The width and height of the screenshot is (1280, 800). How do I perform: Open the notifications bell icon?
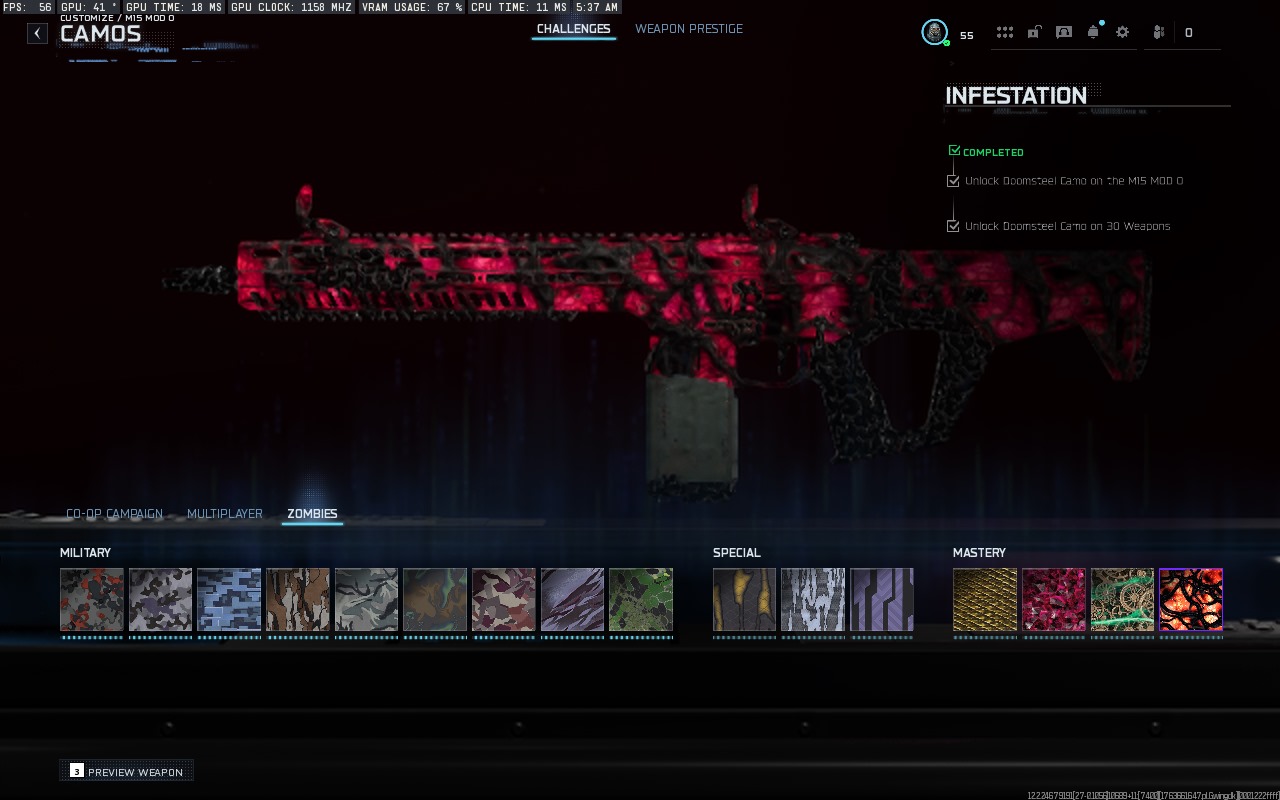click(1093, 32)
